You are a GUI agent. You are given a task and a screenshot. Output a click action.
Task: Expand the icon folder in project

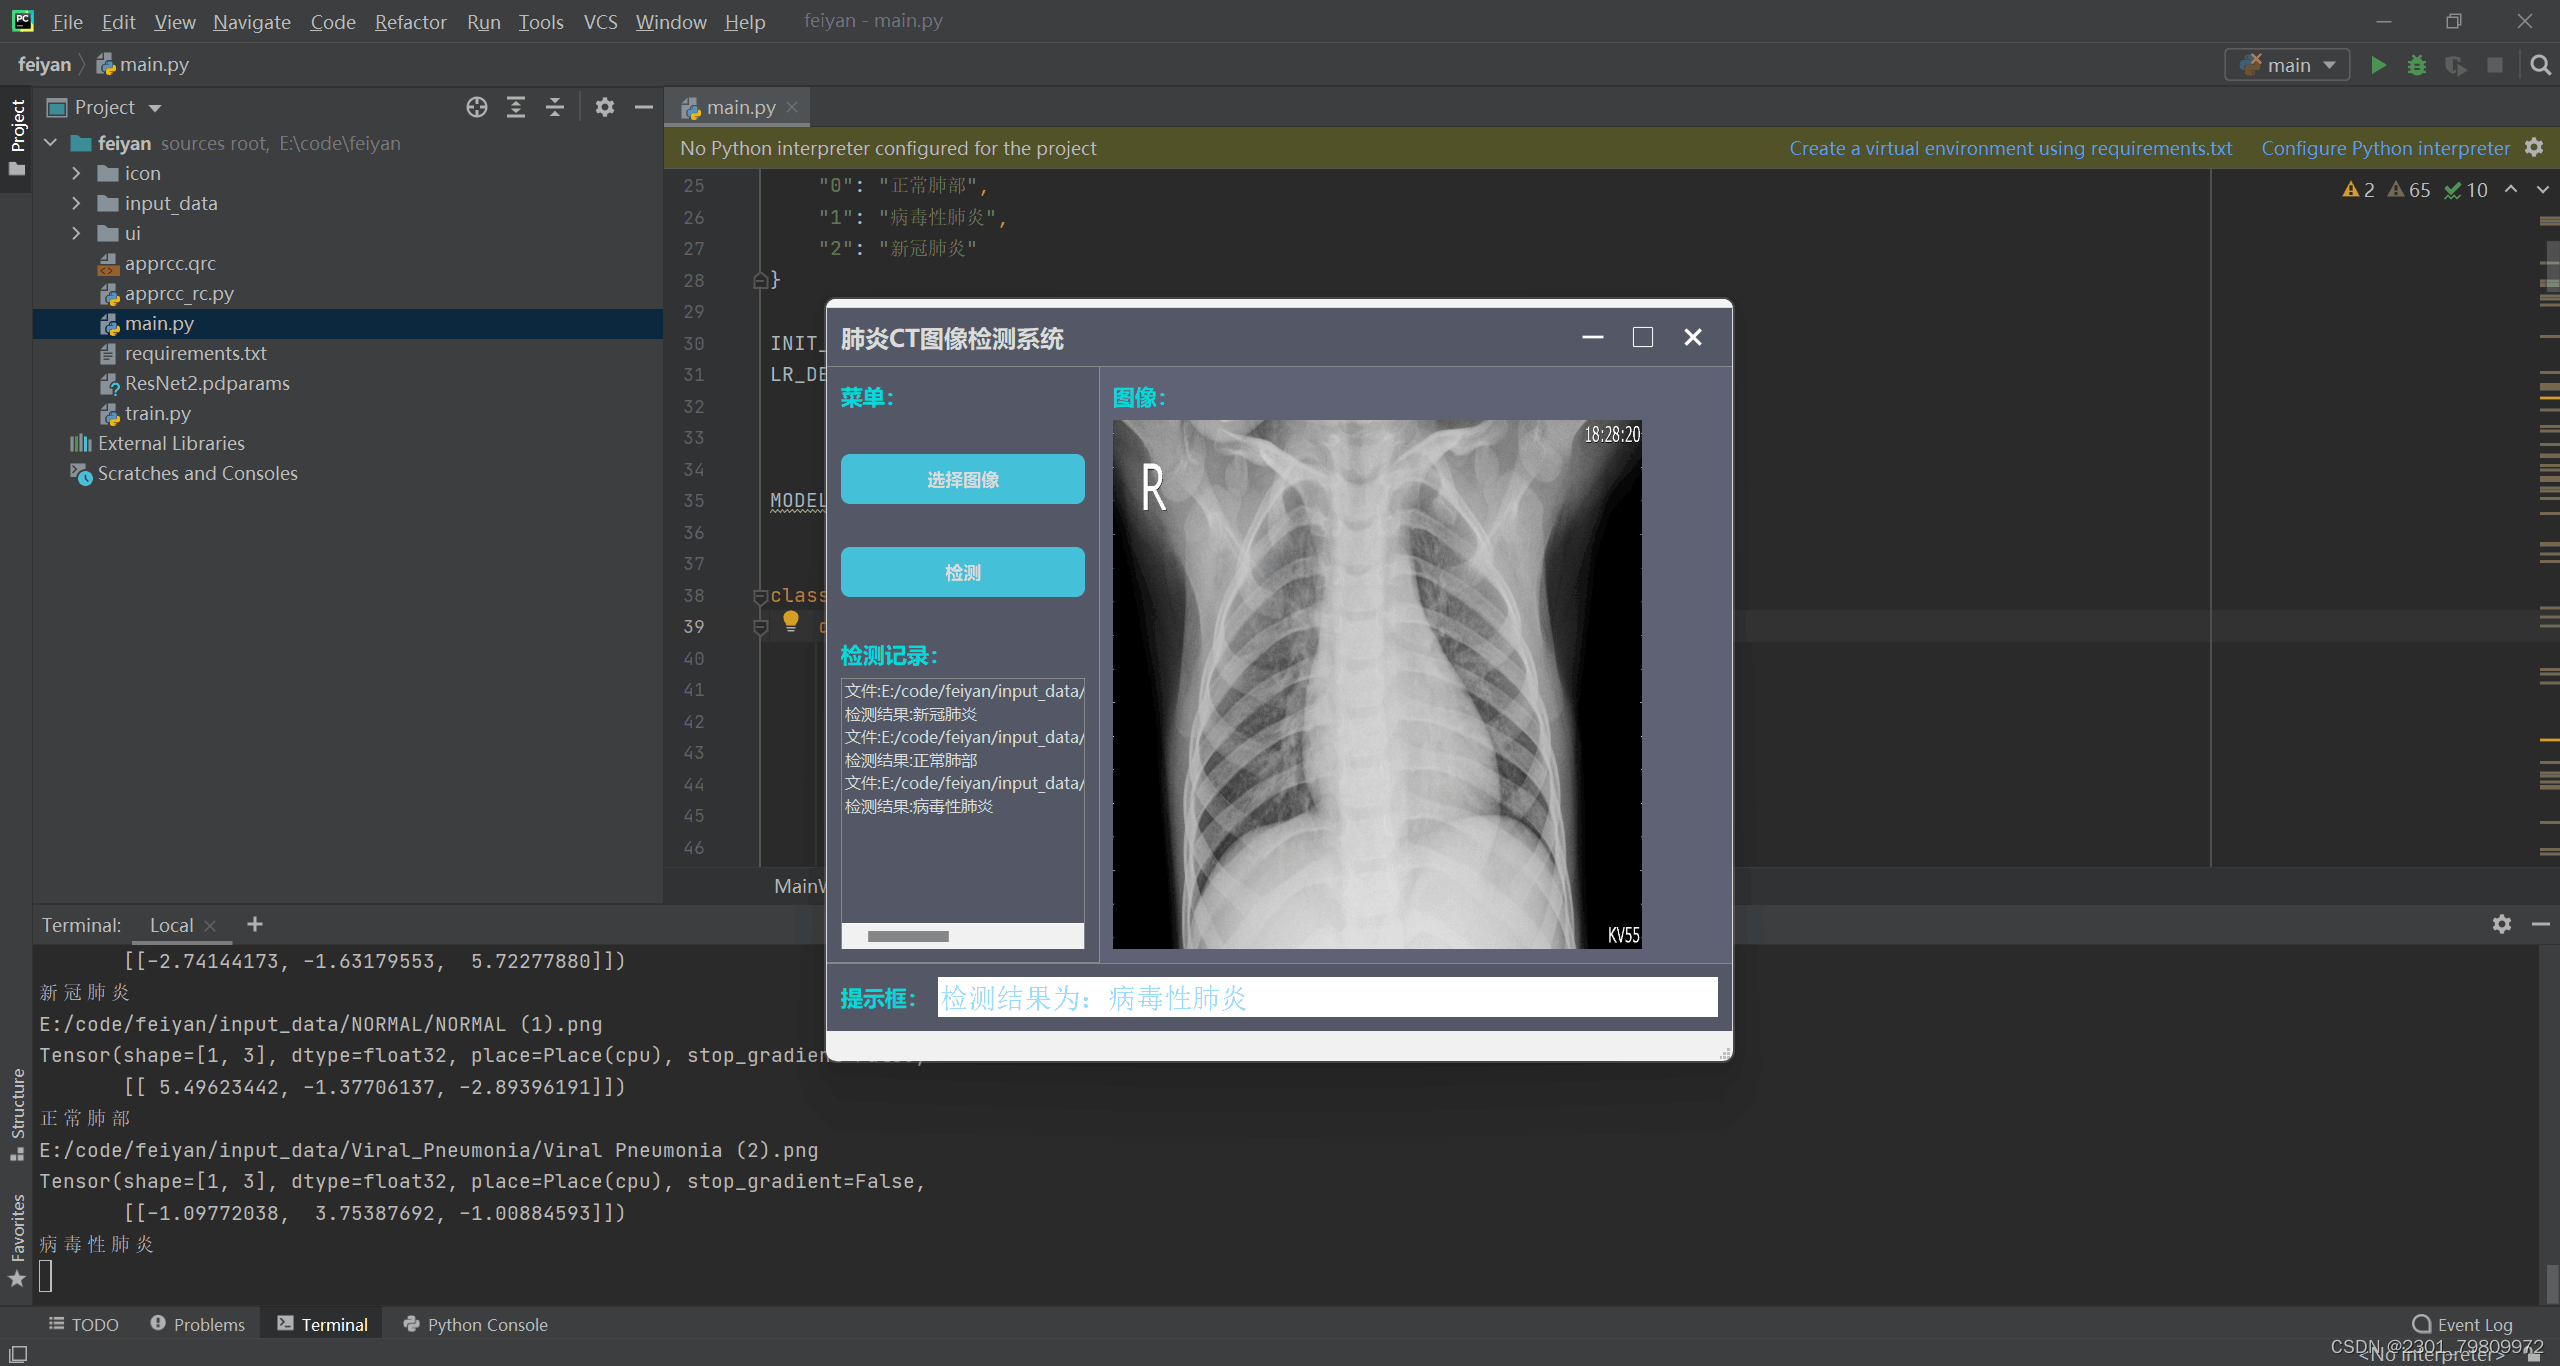click(x=74, y=173)
